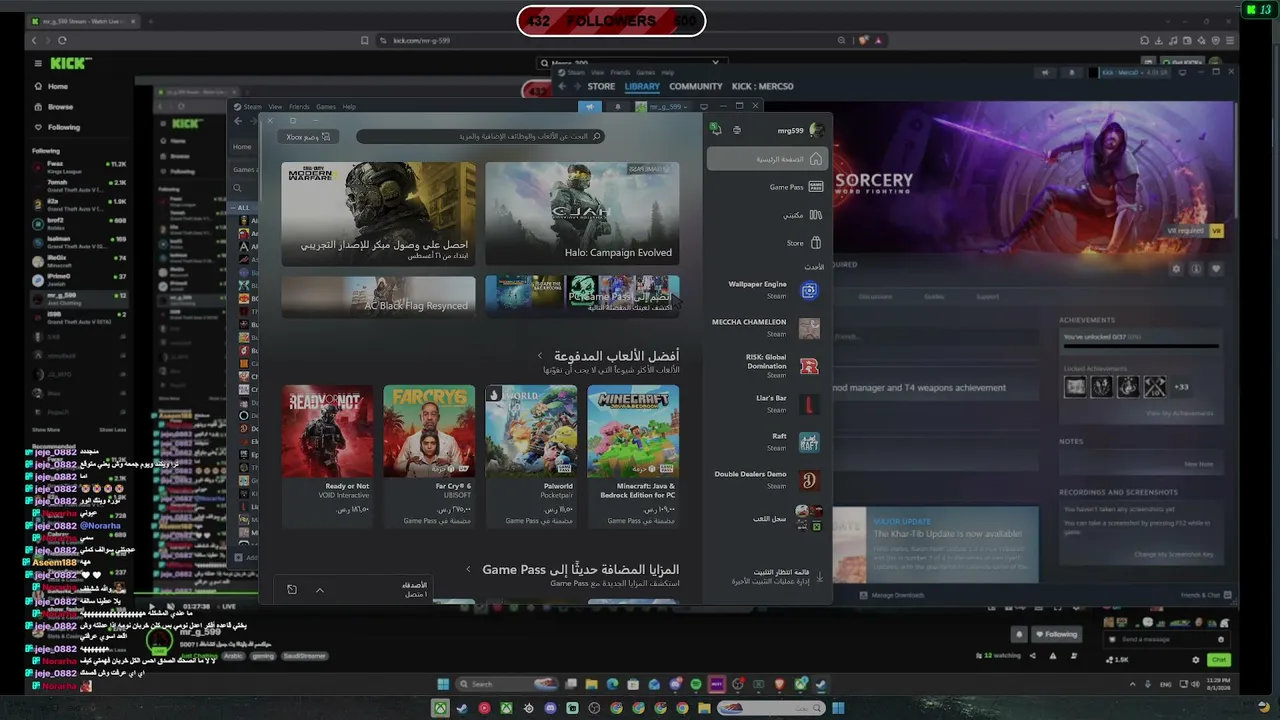Select Liar's Bar in the Xbox sidebar
1280x720 pixels.
click(x=767, y=404)
